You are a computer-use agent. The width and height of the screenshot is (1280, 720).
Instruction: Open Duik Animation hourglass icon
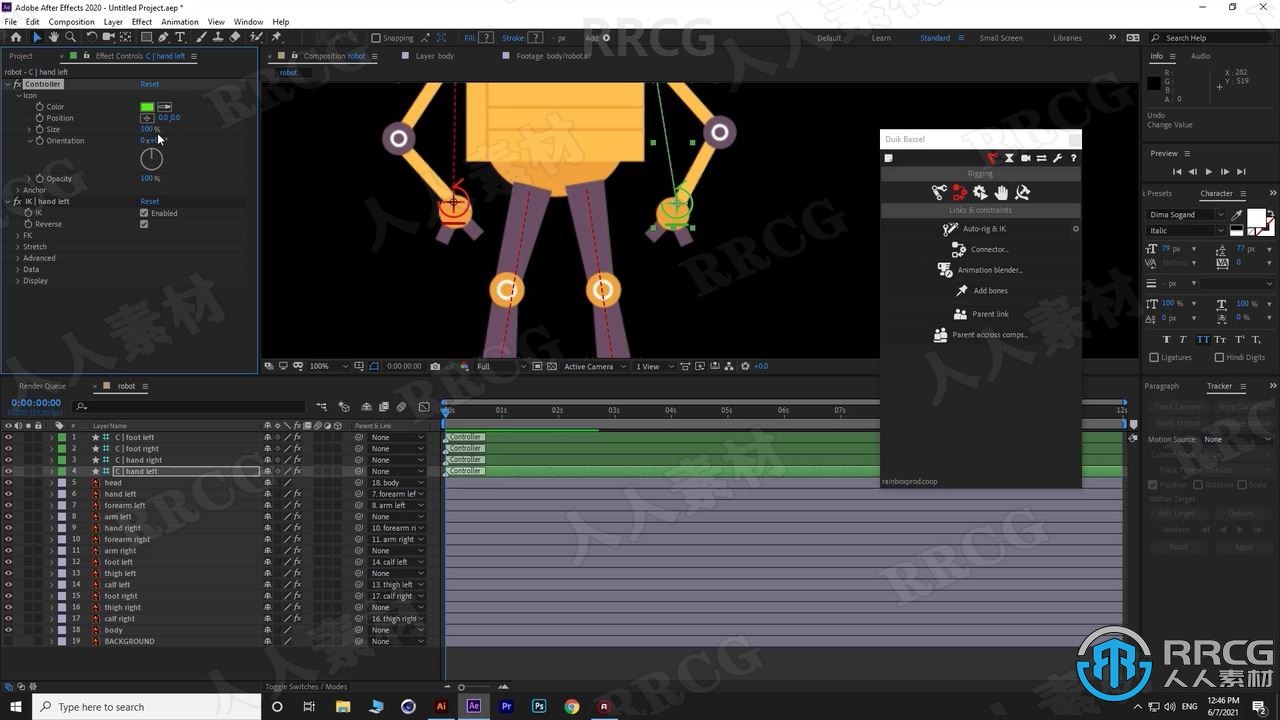coord(1009,158)
